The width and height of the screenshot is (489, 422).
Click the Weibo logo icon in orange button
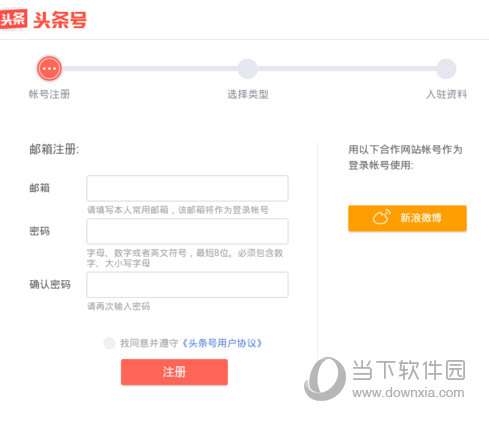pos(382,217)
